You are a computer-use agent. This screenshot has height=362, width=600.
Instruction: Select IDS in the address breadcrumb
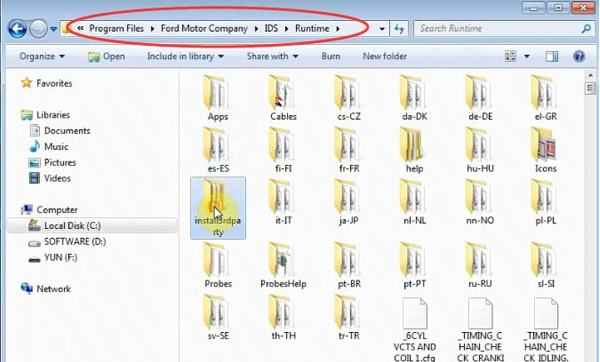click(271, 28)
